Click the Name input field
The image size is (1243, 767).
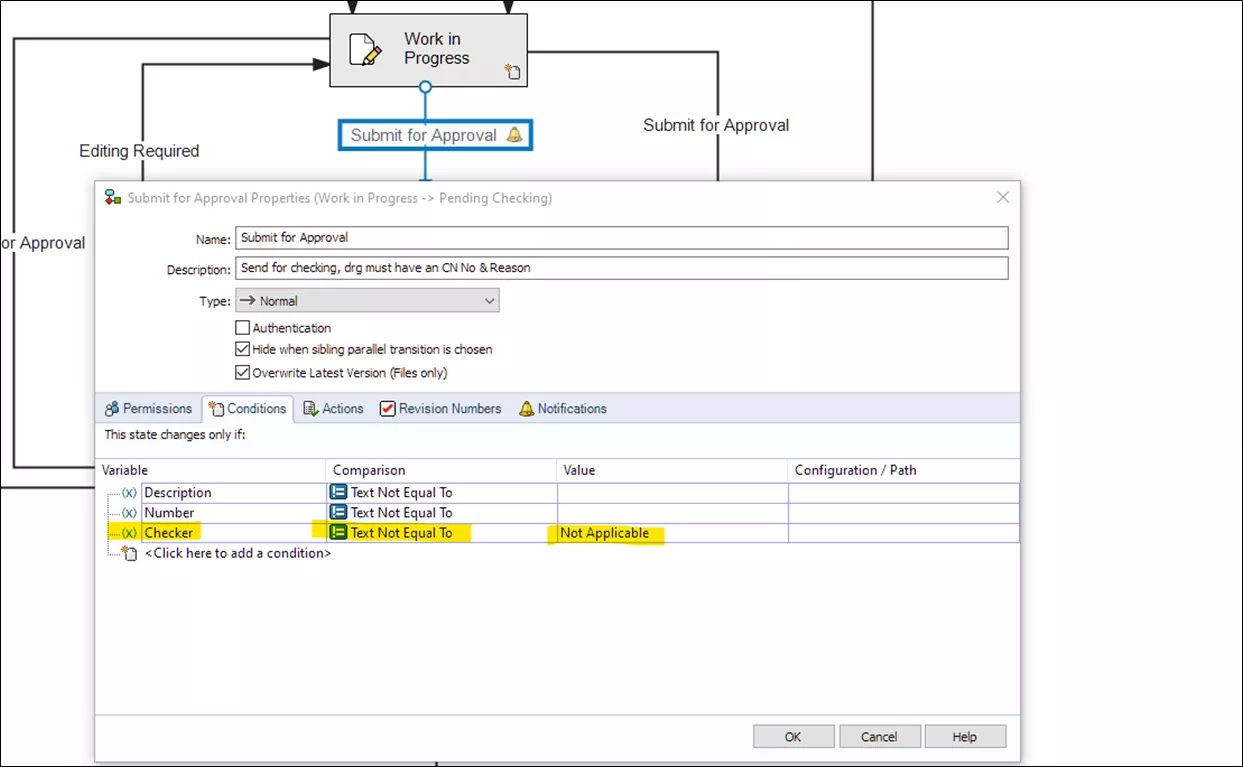[x=621, y=238]
